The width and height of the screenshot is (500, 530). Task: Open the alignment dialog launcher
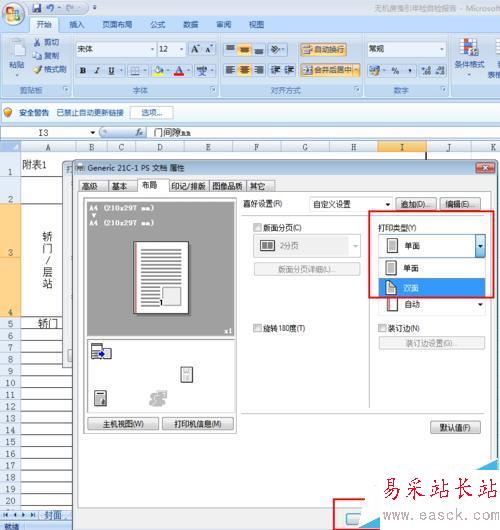[356, 89]
